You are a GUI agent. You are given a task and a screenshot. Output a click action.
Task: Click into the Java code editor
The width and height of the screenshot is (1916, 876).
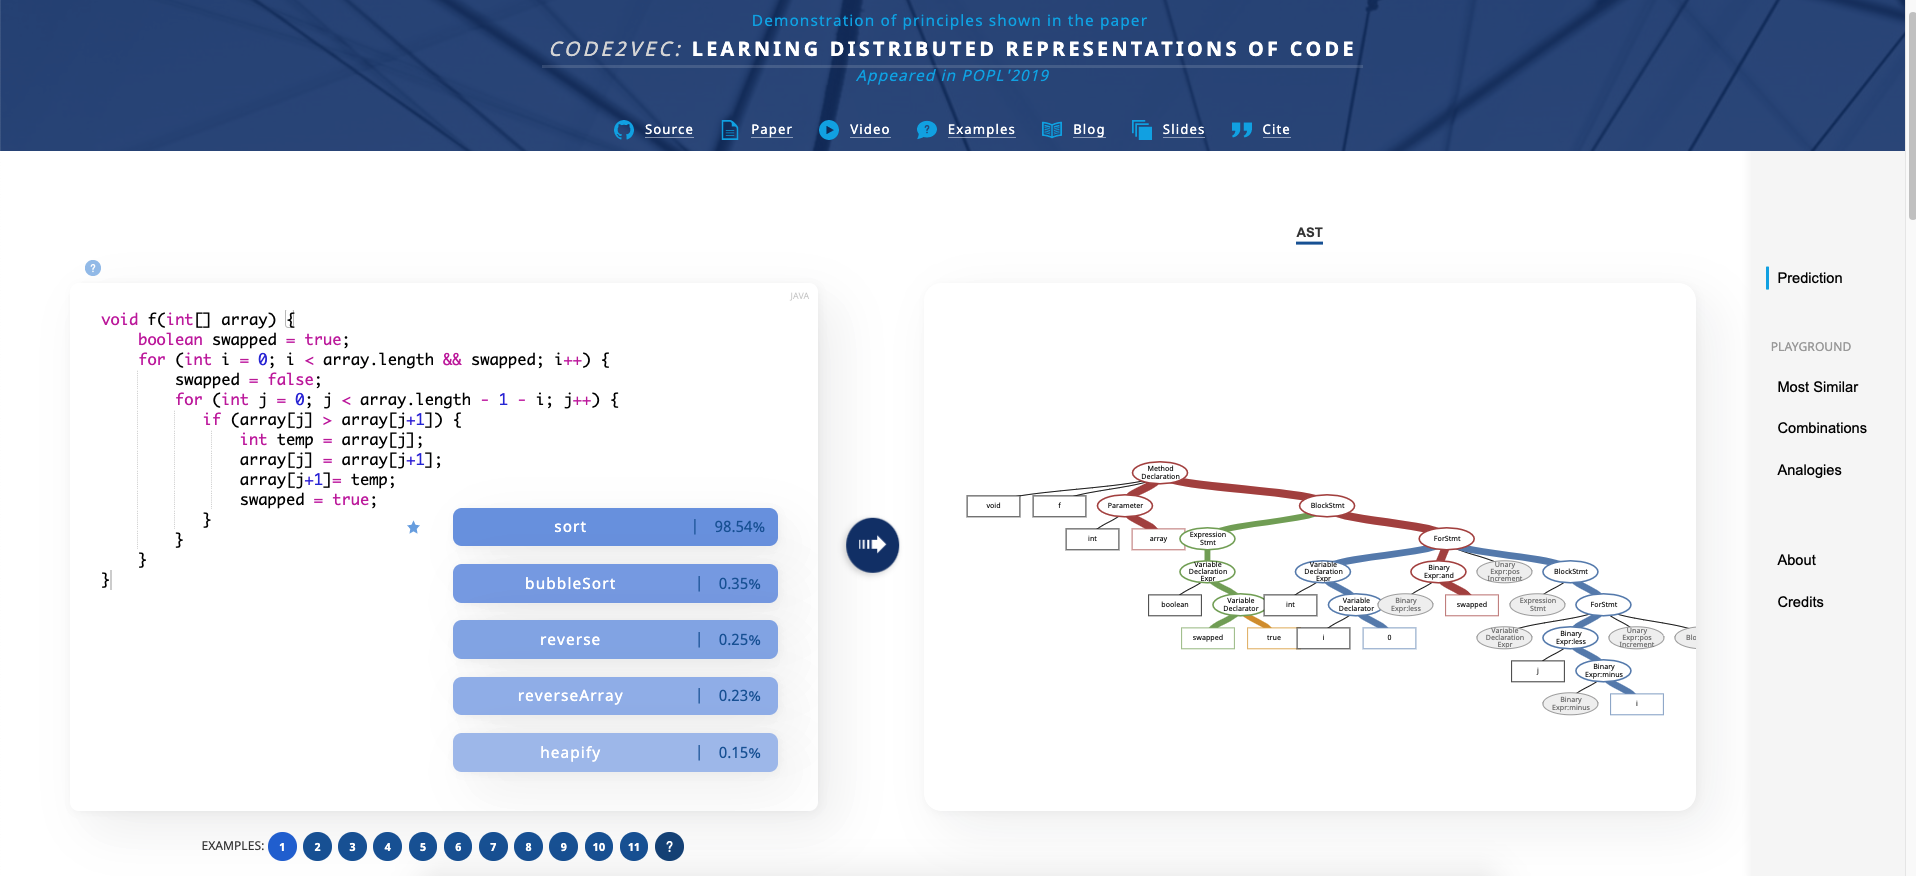click(x=444, y=547)
